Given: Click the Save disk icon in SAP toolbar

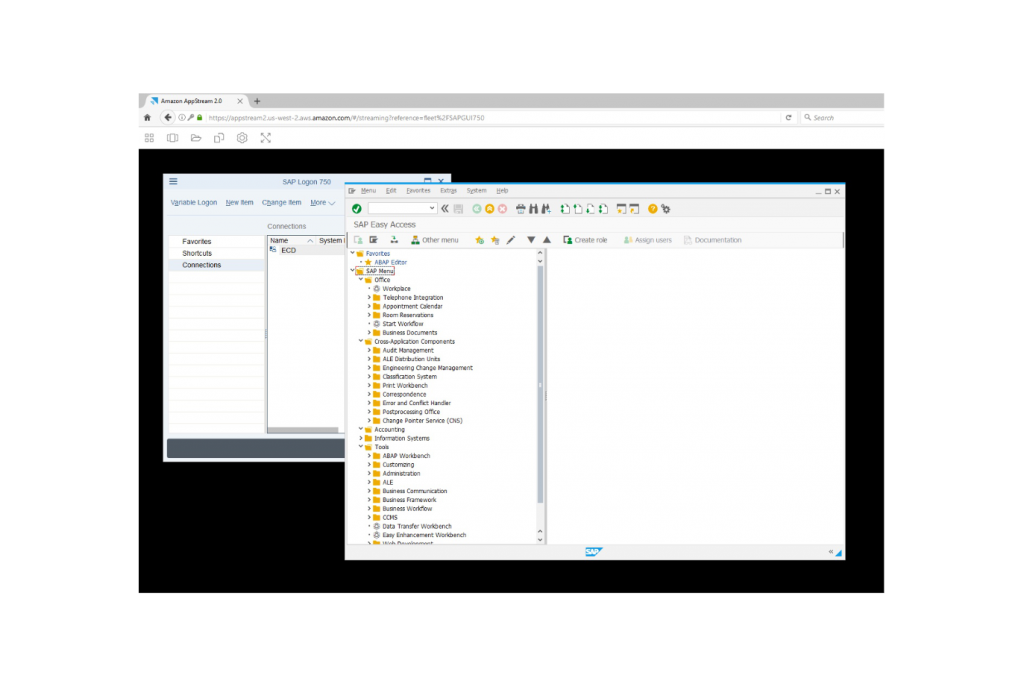Looking at the screenshot, I should 458,209.
